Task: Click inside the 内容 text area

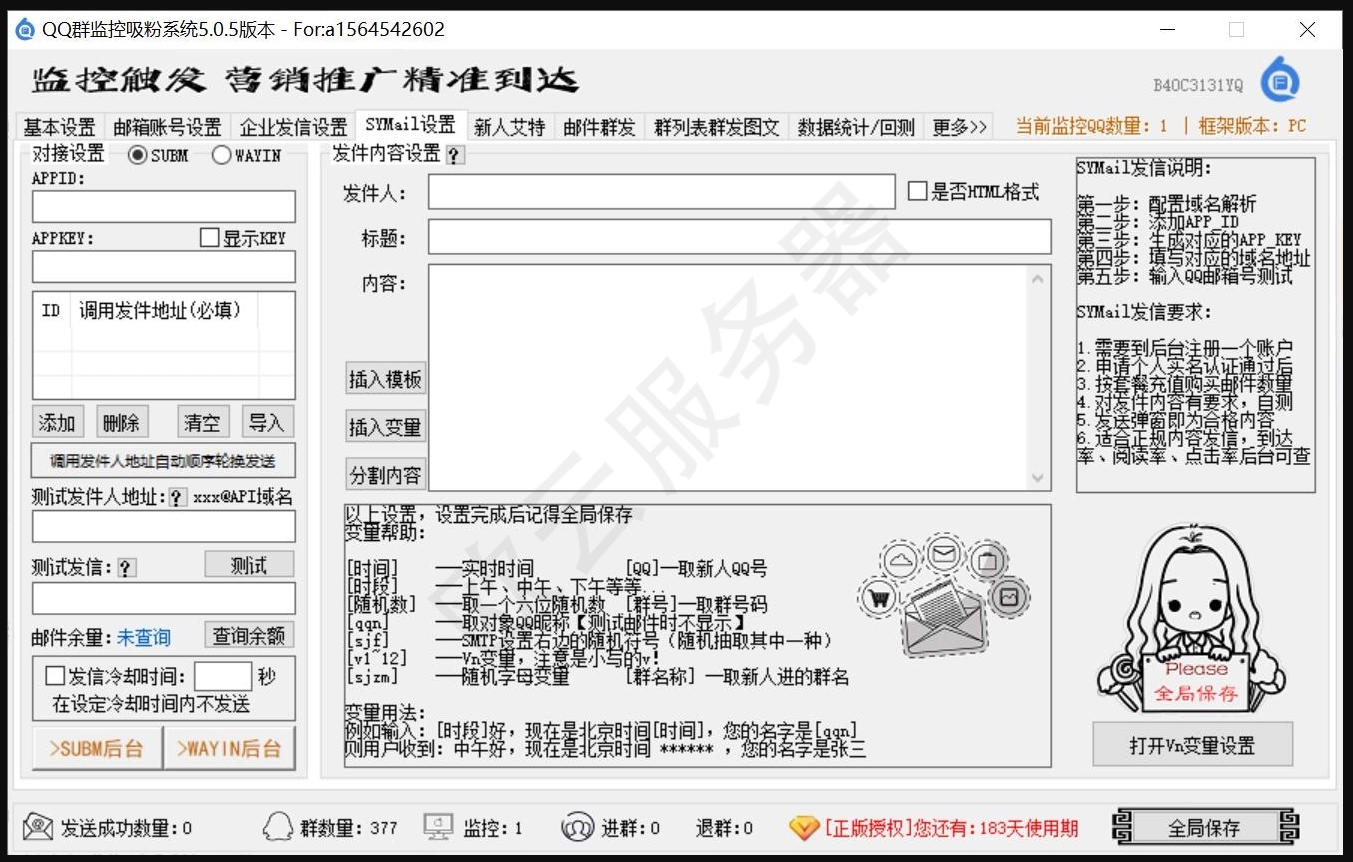Action: (728, 377)
